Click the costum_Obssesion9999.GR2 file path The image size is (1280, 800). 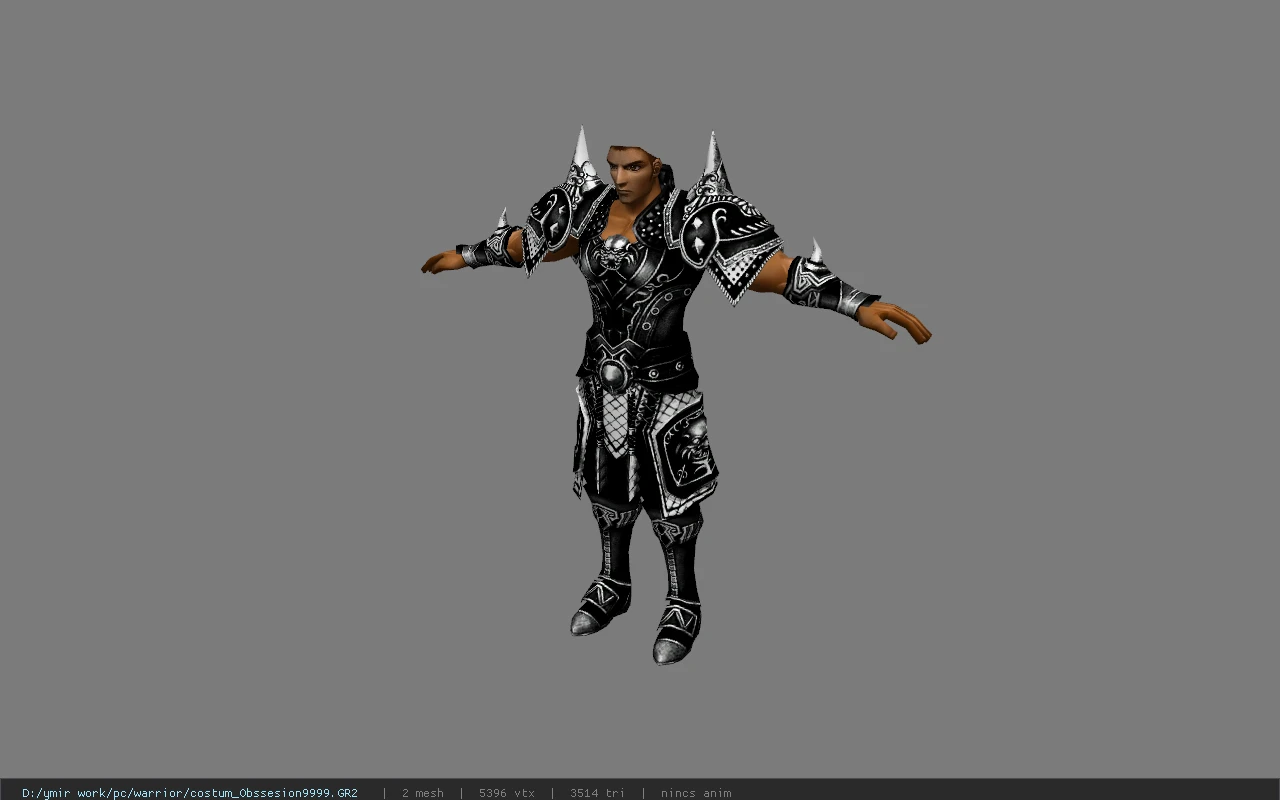point(190,793)
